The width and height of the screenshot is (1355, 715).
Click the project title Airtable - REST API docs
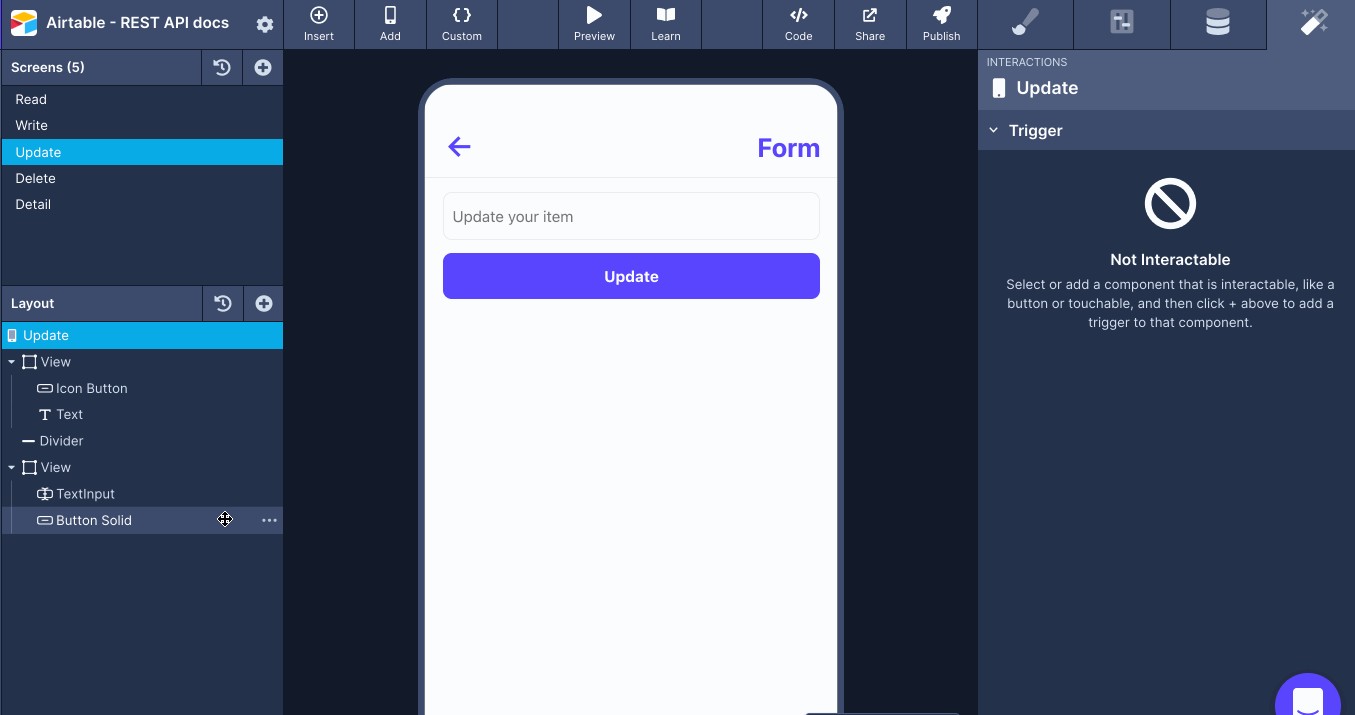(137, 23)
